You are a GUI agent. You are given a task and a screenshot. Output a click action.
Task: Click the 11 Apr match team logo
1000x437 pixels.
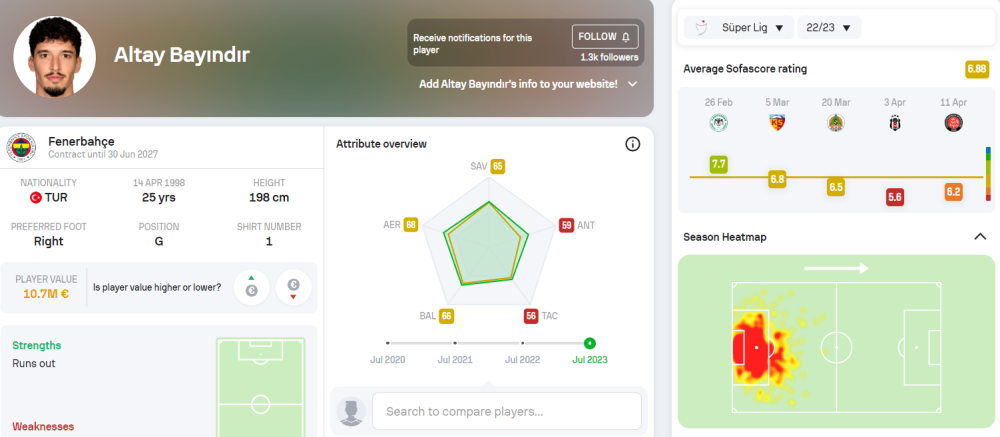[953, 123]
